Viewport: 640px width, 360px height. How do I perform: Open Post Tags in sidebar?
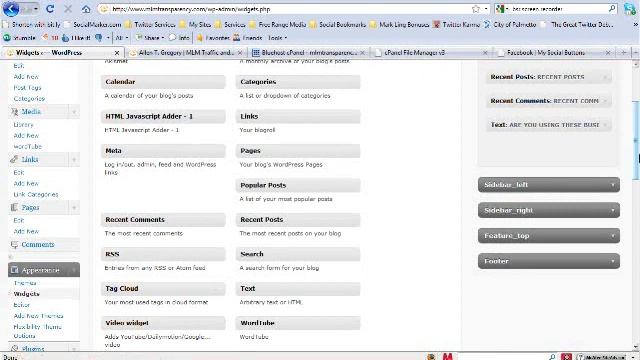pyautogui.click(x=27, y=88)
